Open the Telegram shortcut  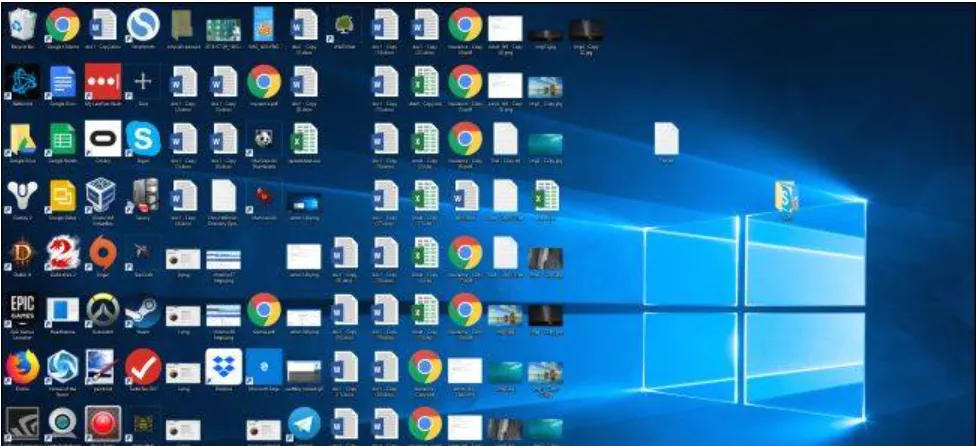[x=303, y=424]
